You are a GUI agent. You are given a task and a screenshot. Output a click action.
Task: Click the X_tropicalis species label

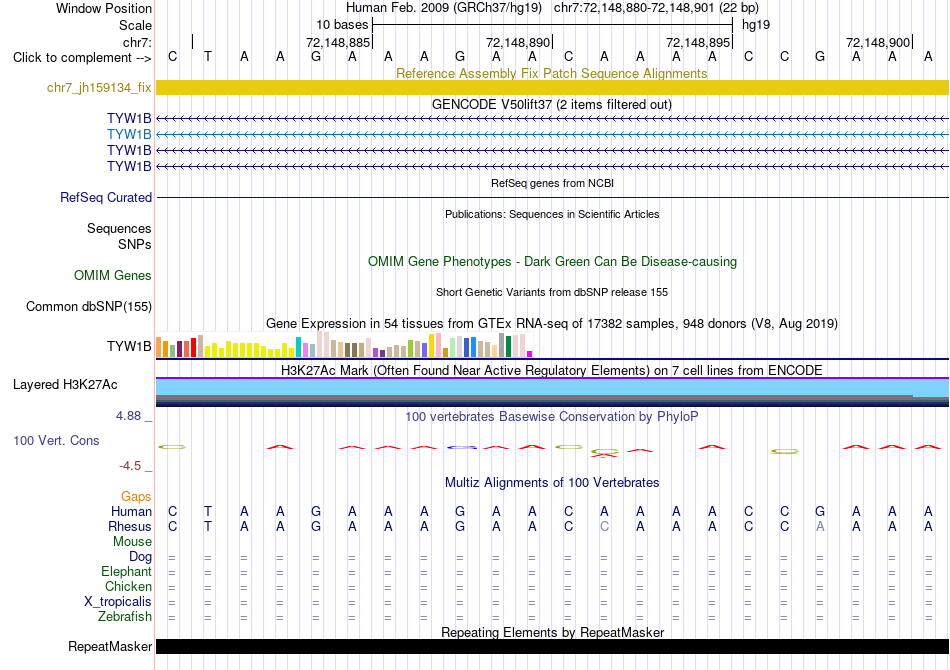118,602
